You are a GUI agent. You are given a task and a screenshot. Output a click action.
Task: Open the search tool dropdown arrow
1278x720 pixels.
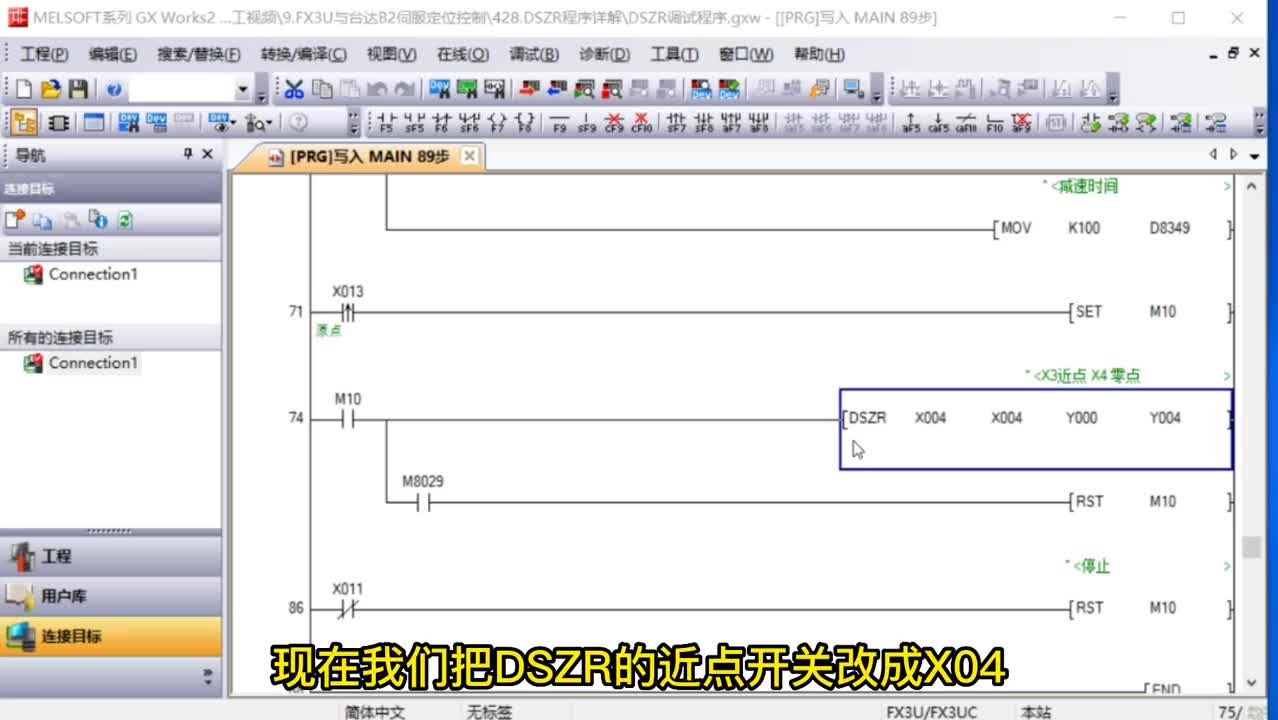click(x=270, y=124)
